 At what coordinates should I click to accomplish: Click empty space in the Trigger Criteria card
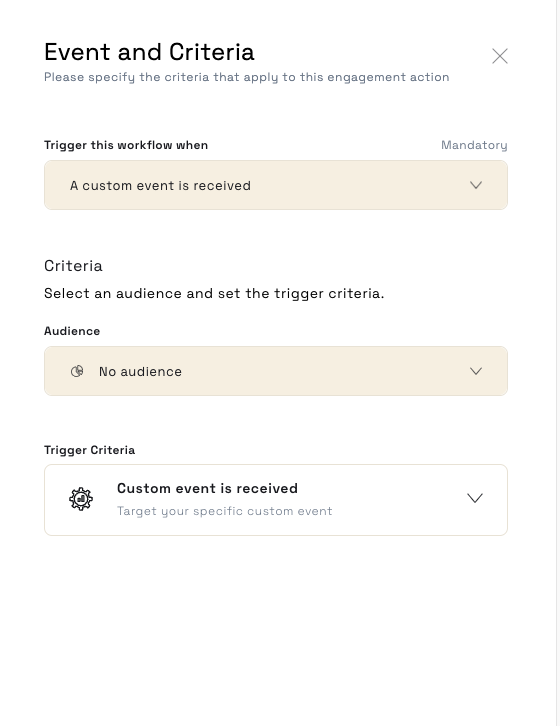point(398,500)
